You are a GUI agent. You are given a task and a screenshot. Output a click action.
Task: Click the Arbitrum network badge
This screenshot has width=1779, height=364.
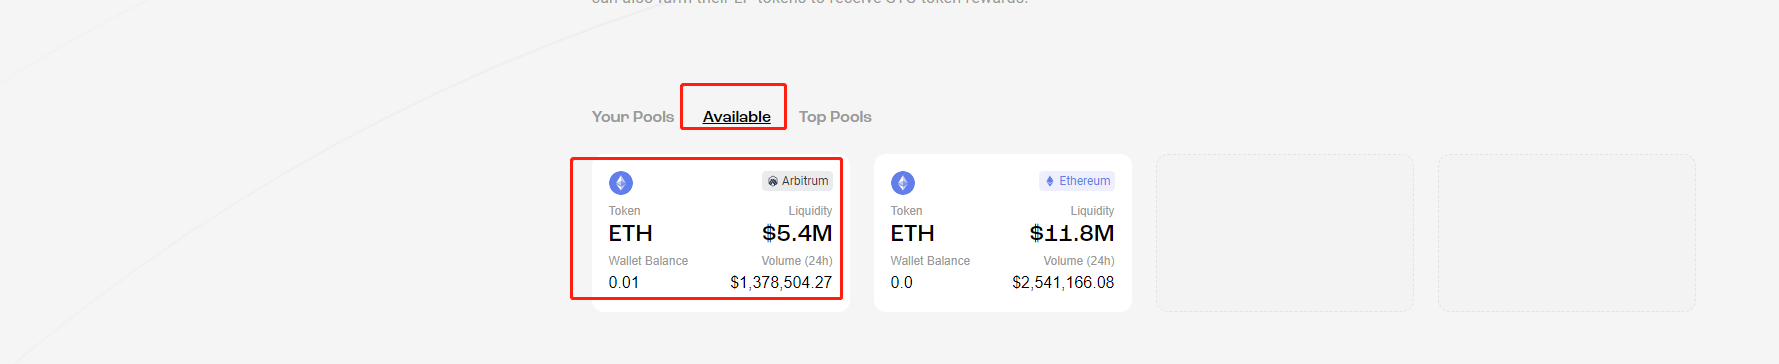(x=797, y=181)
